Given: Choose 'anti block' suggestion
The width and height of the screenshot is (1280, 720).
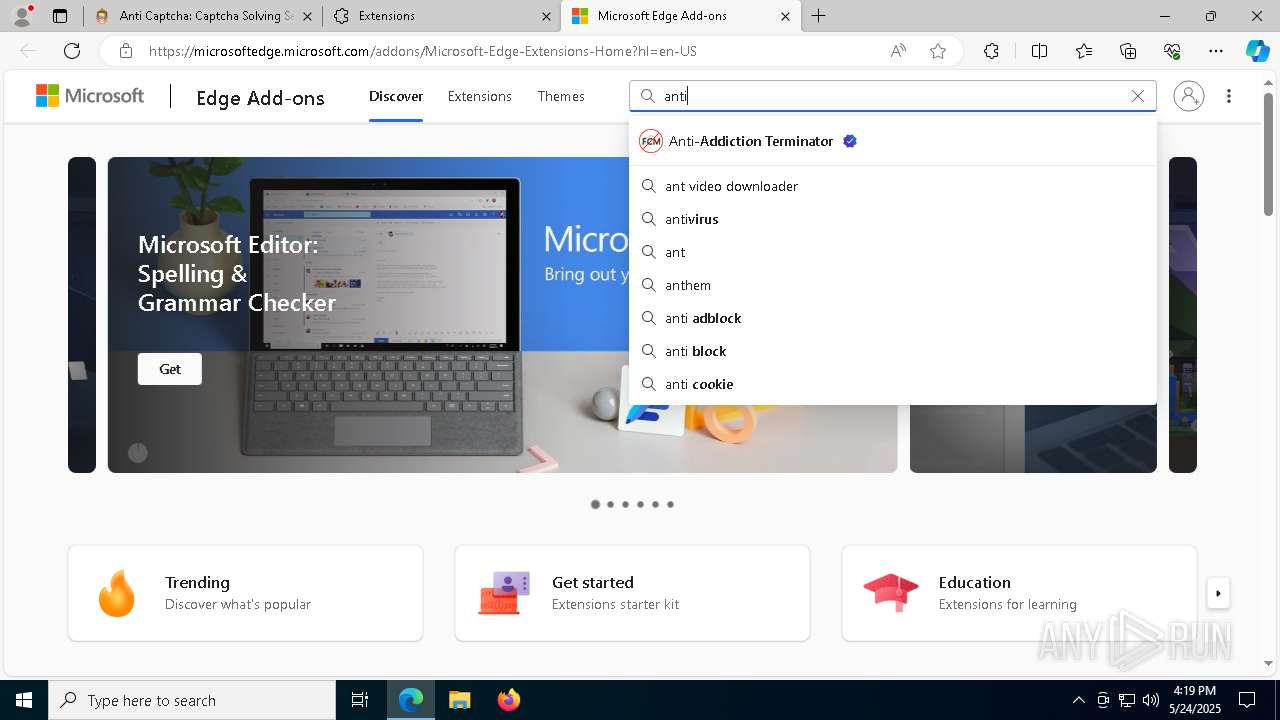Looking at the screenshot, I should coord(893,351).
